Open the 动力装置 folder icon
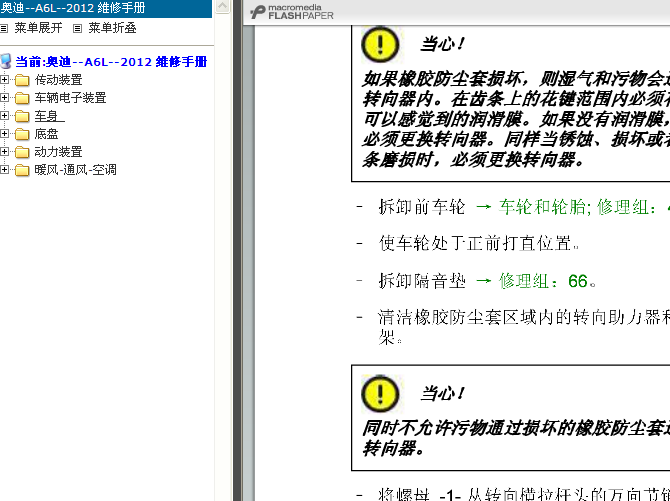 [22, 152]
